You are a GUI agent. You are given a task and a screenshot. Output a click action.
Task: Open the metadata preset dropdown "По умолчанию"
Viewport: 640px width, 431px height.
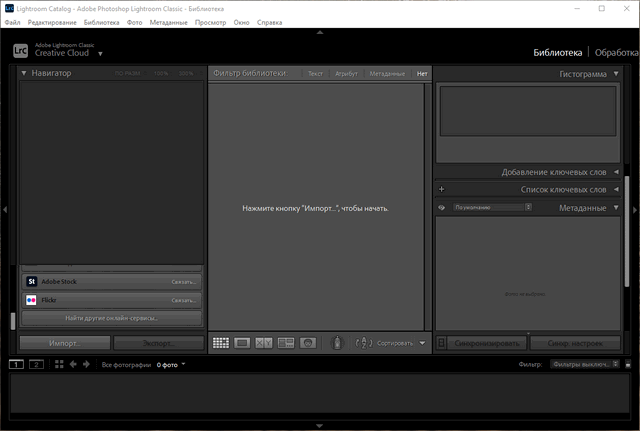pos(492,208)
